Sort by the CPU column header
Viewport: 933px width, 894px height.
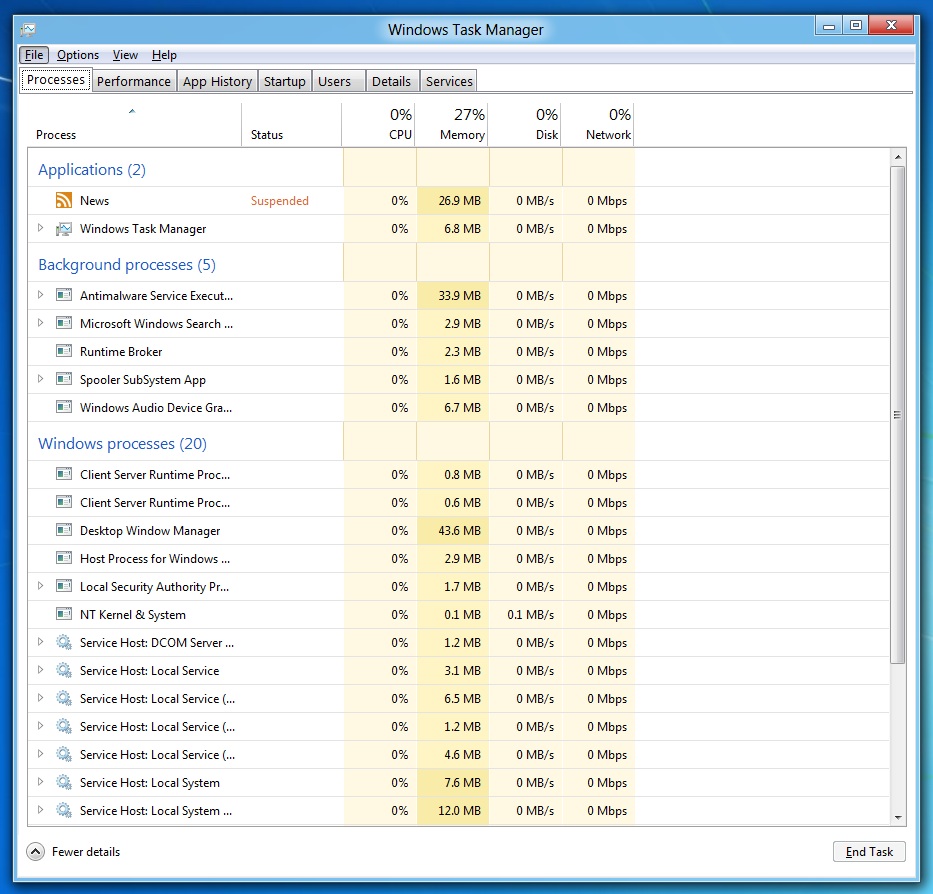(x=378, y=124)
